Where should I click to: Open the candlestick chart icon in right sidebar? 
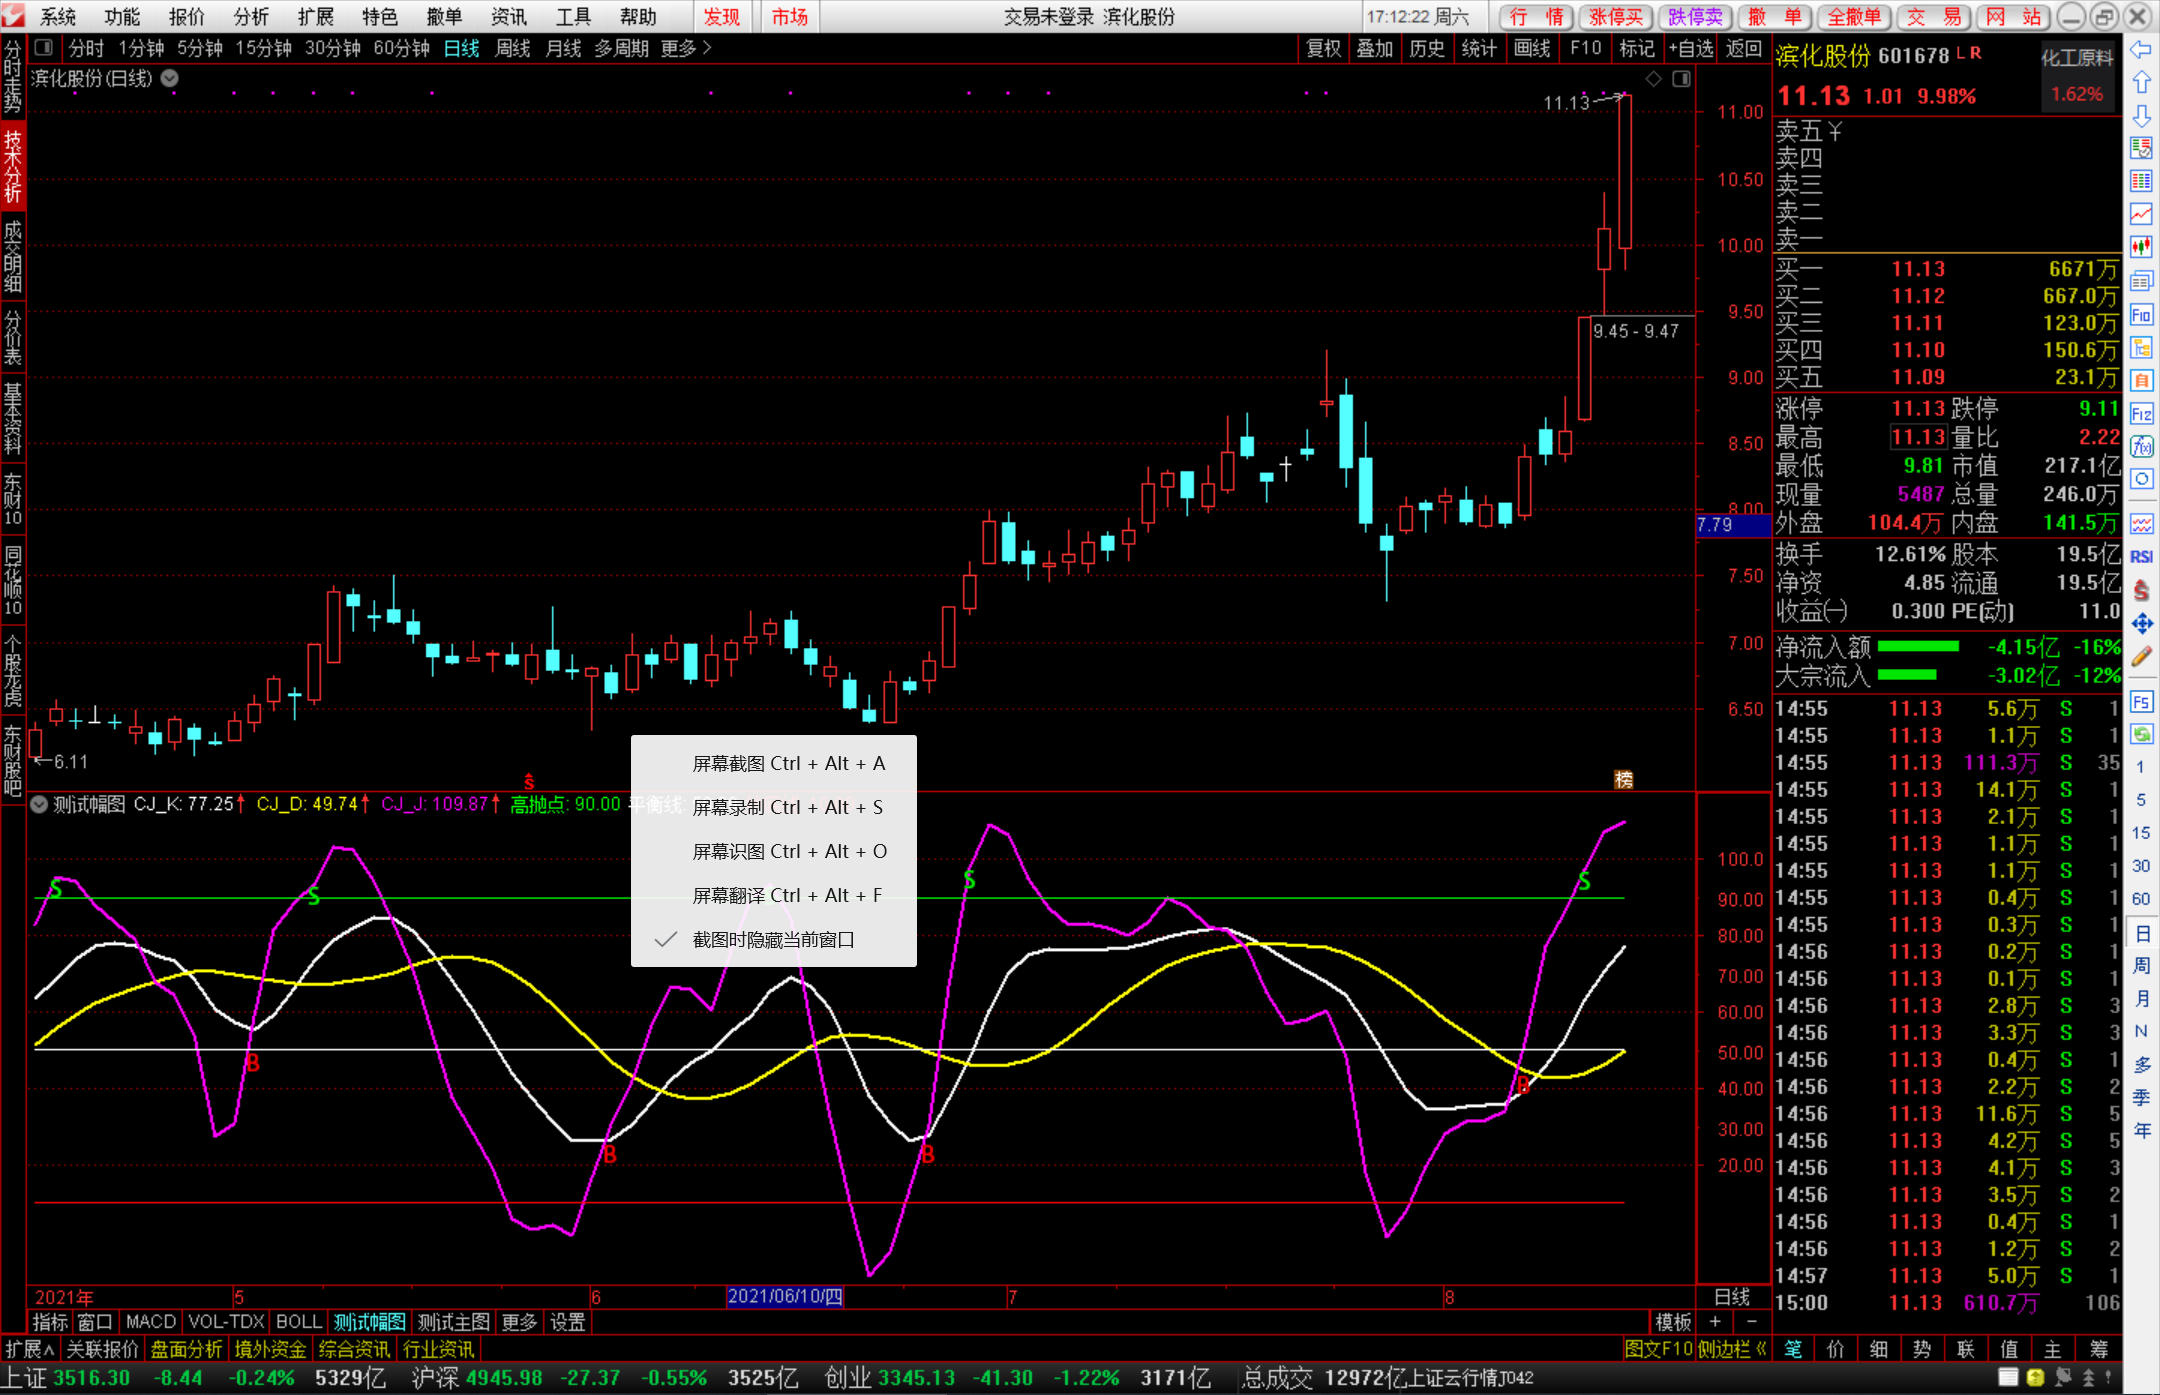click(x=2141, y=247)
